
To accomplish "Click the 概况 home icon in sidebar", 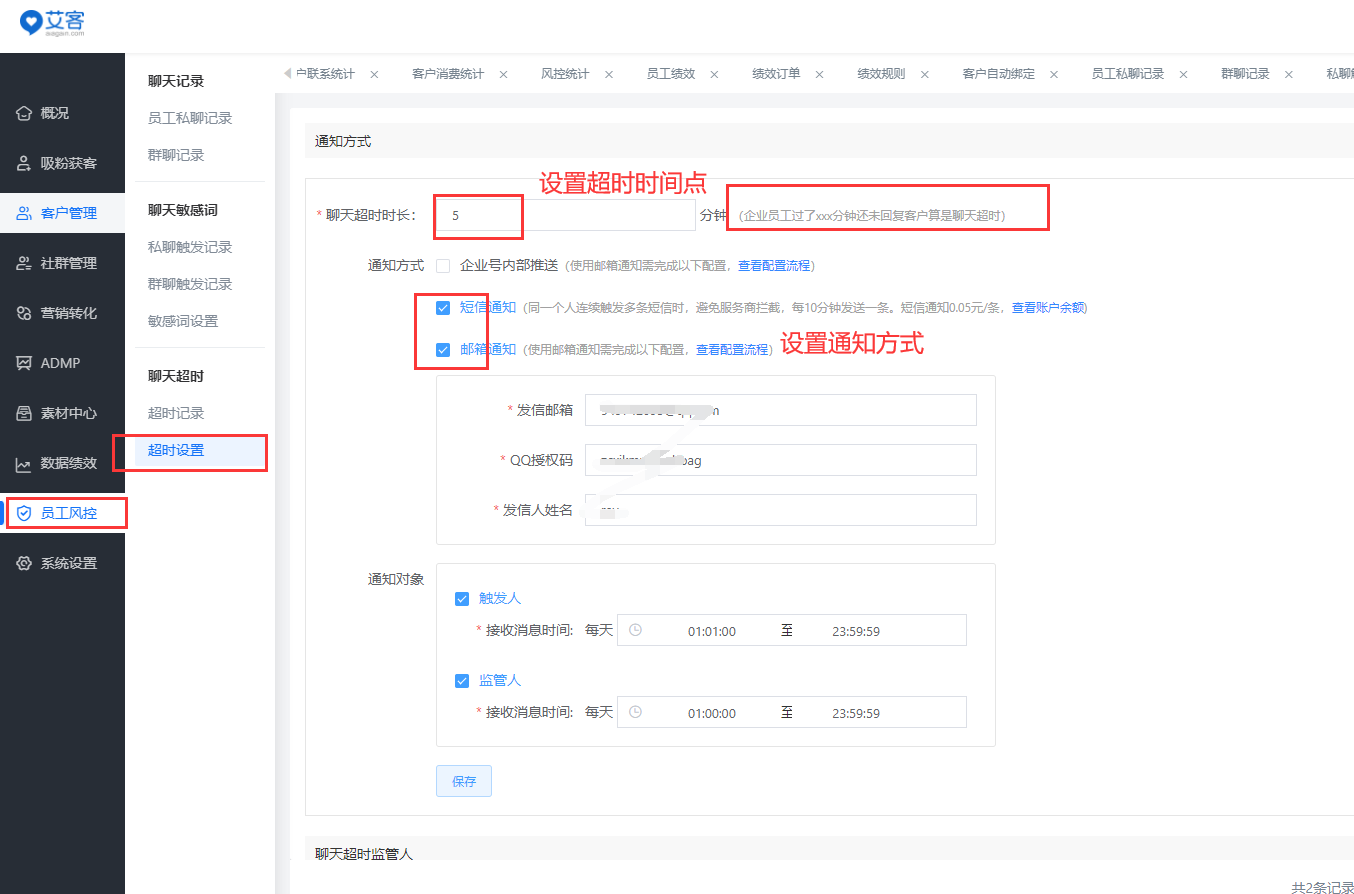I will pos(24,114).
